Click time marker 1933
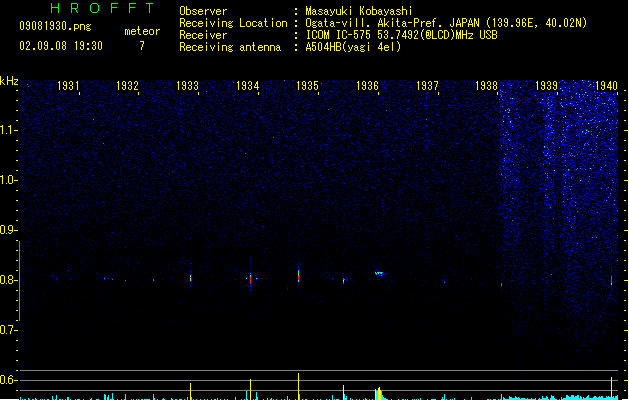 pos(187,86)
